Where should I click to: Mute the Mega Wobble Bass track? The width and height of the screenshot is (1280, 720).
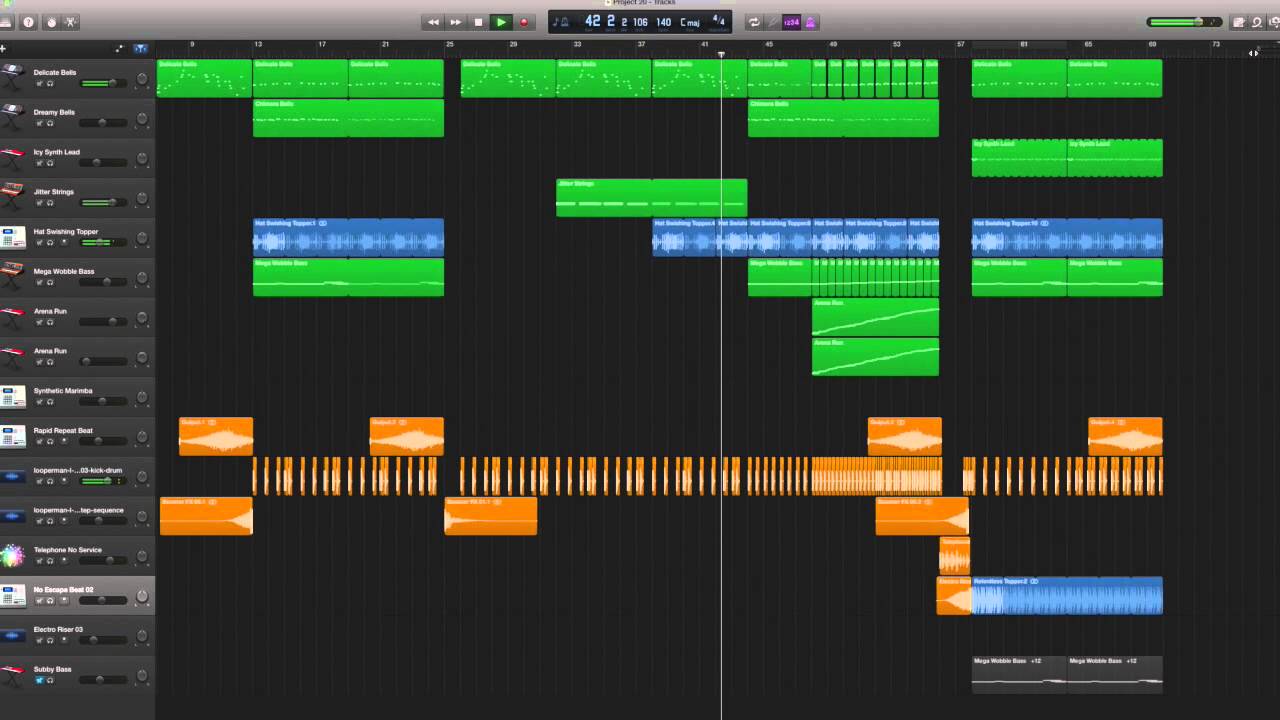click(x=39, y=283)
